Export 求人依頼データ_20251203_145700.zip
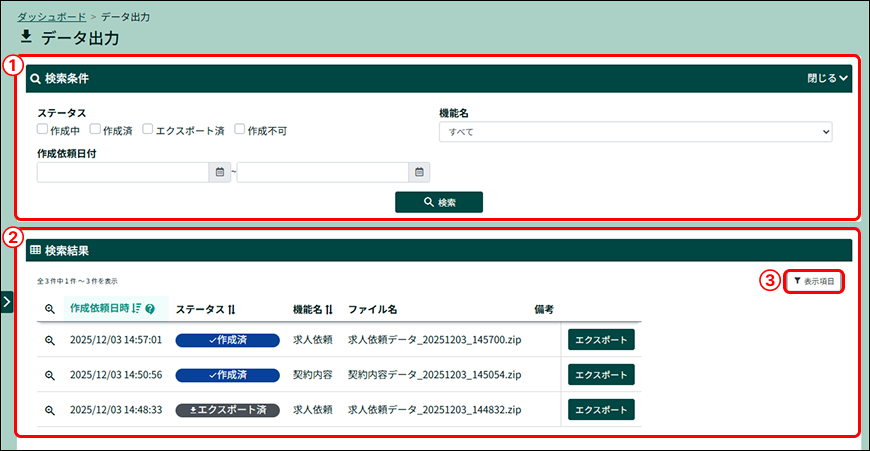 601,340
